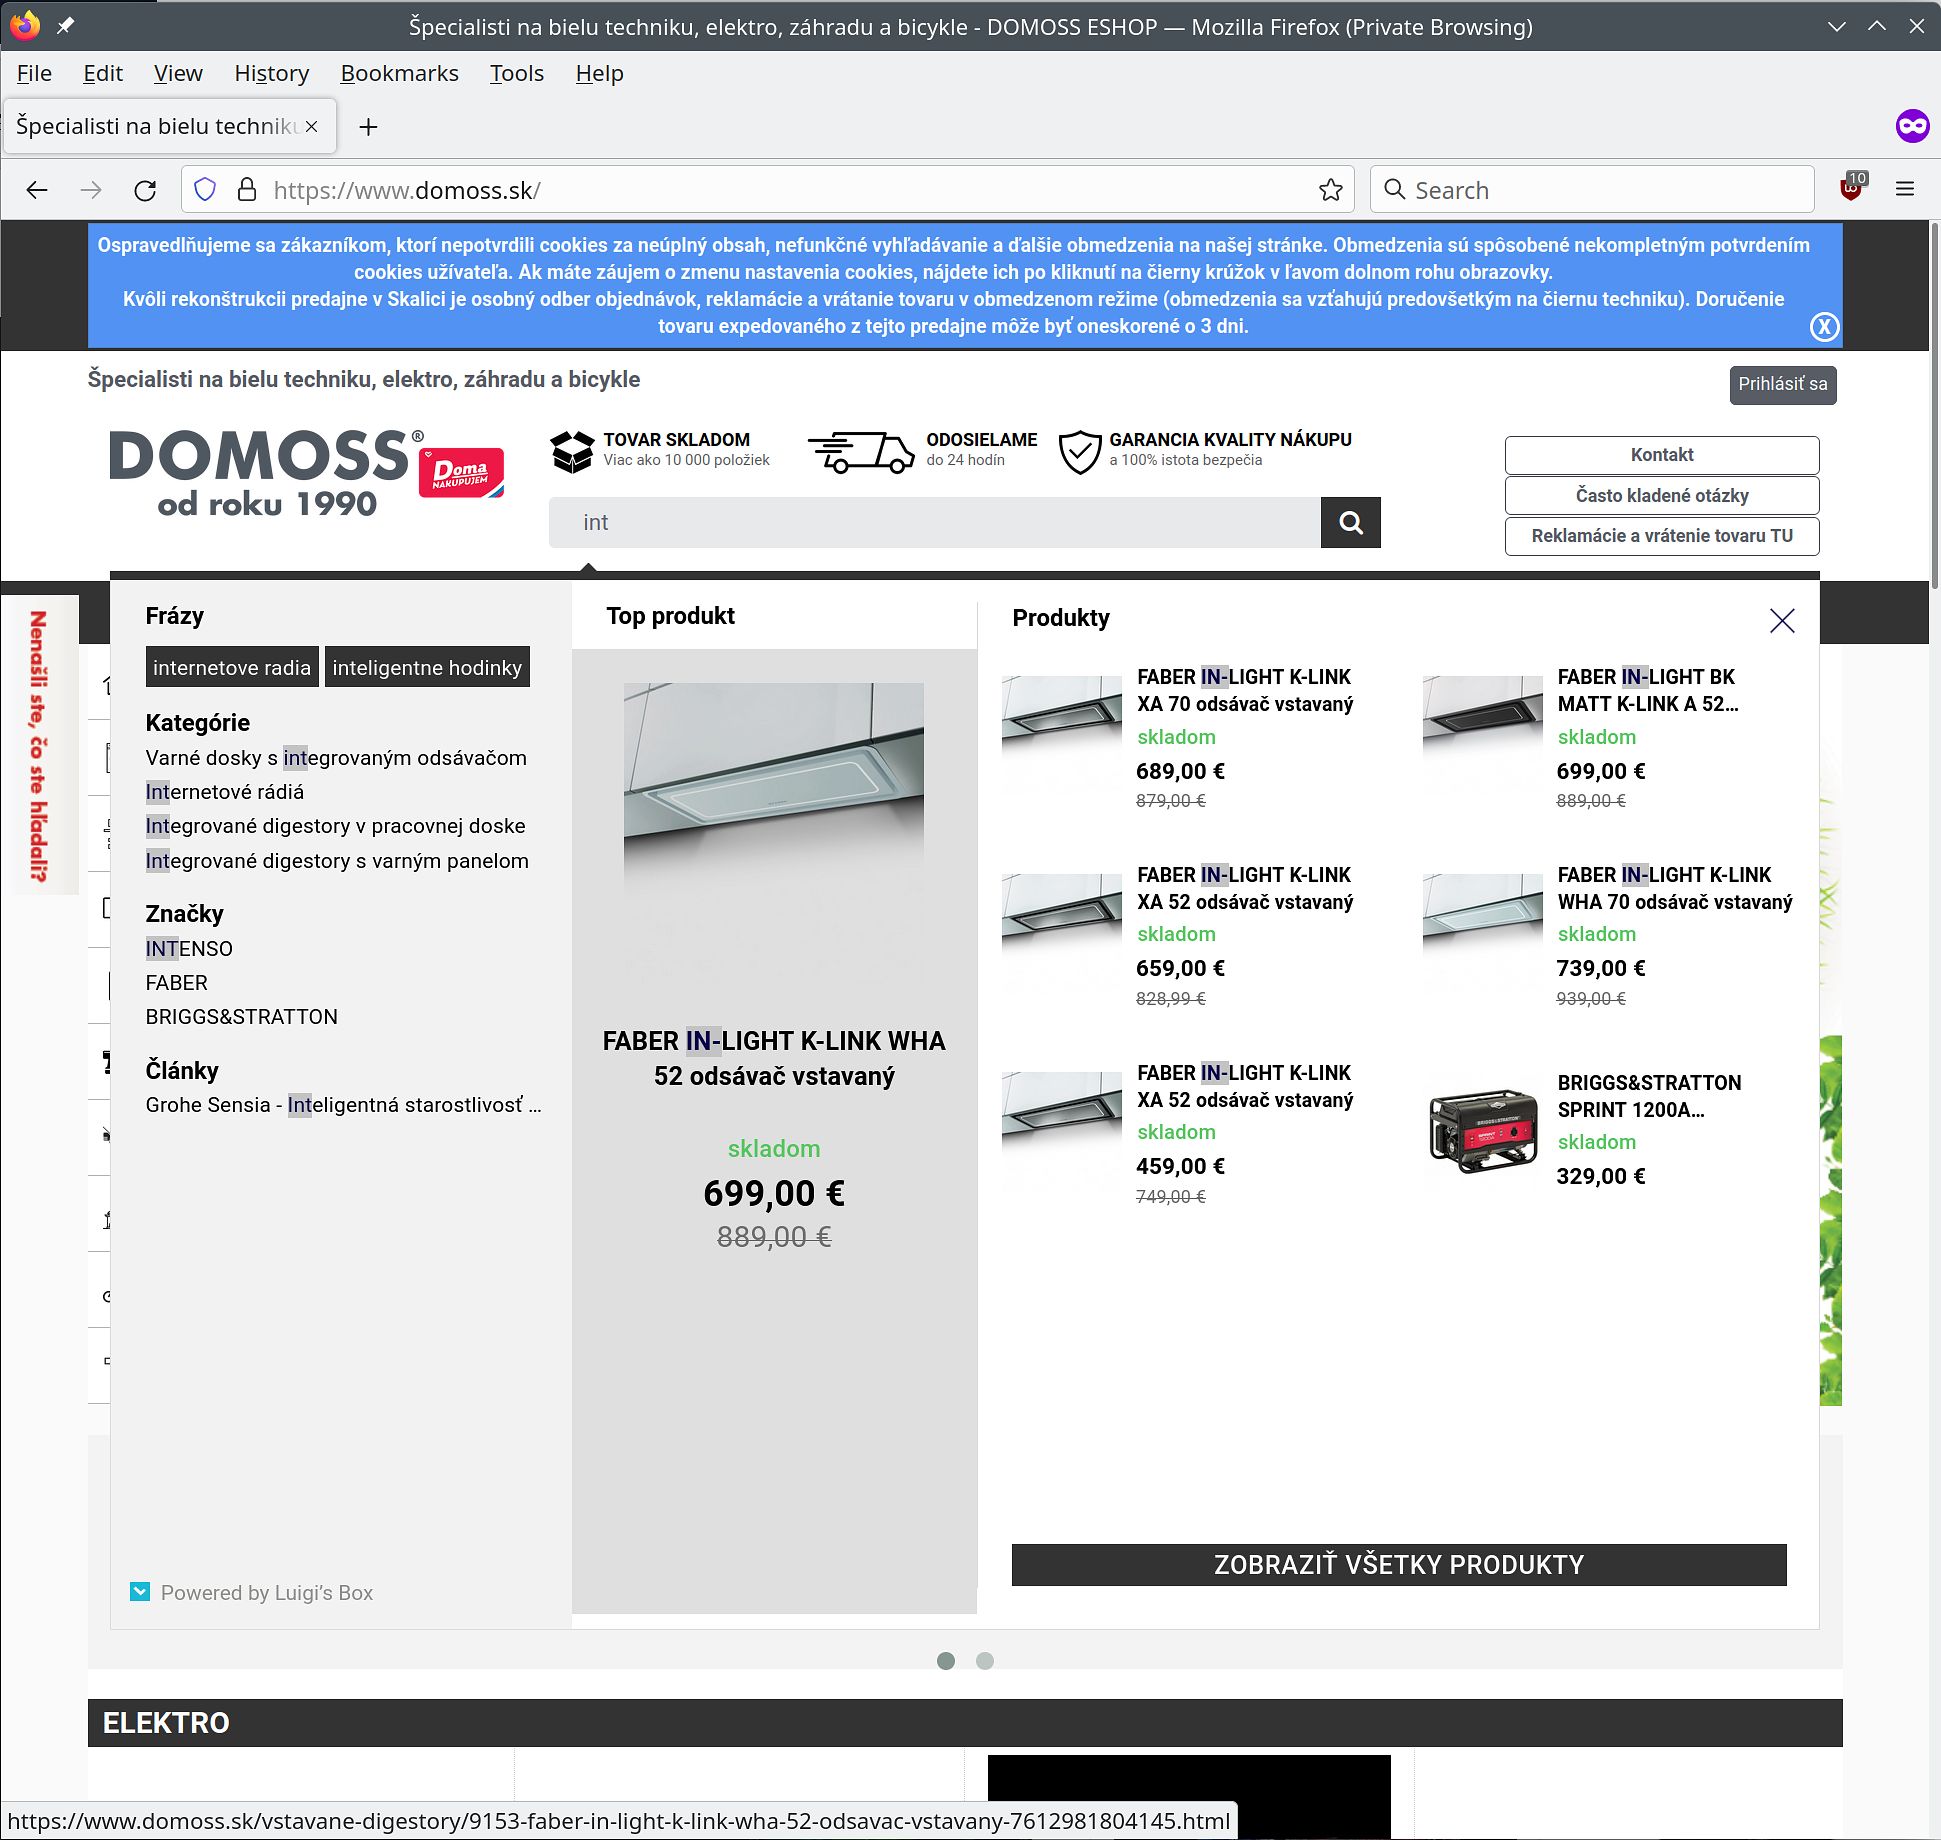View site security padlock info

coord(247,190)
